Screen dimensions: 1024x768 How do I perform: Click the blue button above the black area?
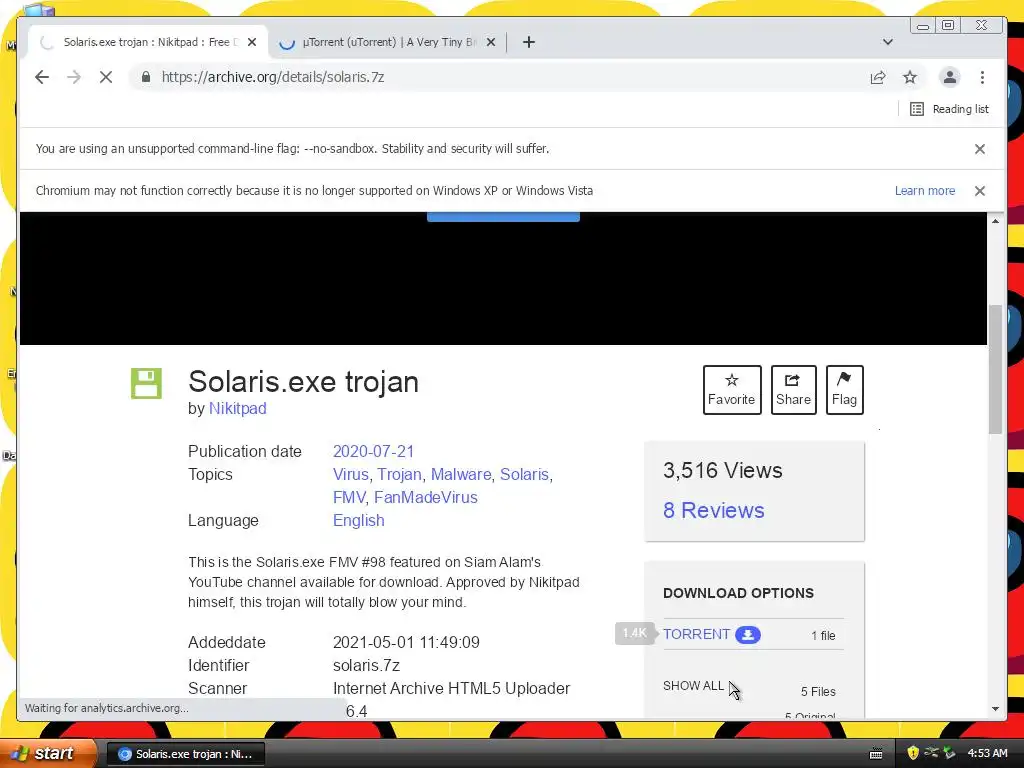click(x=503, y=217)
